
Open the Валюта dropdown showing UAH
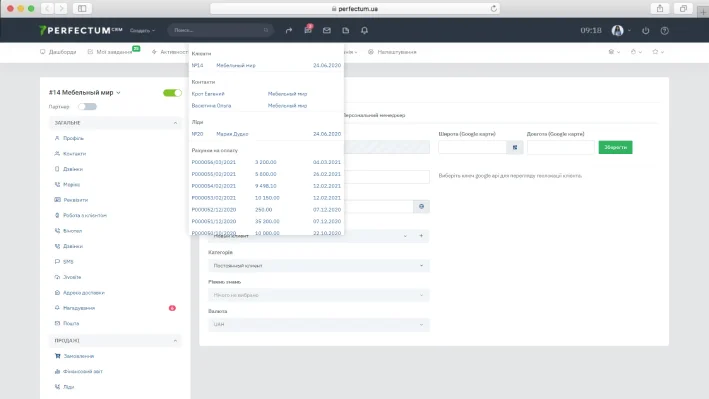click(318, 324)
